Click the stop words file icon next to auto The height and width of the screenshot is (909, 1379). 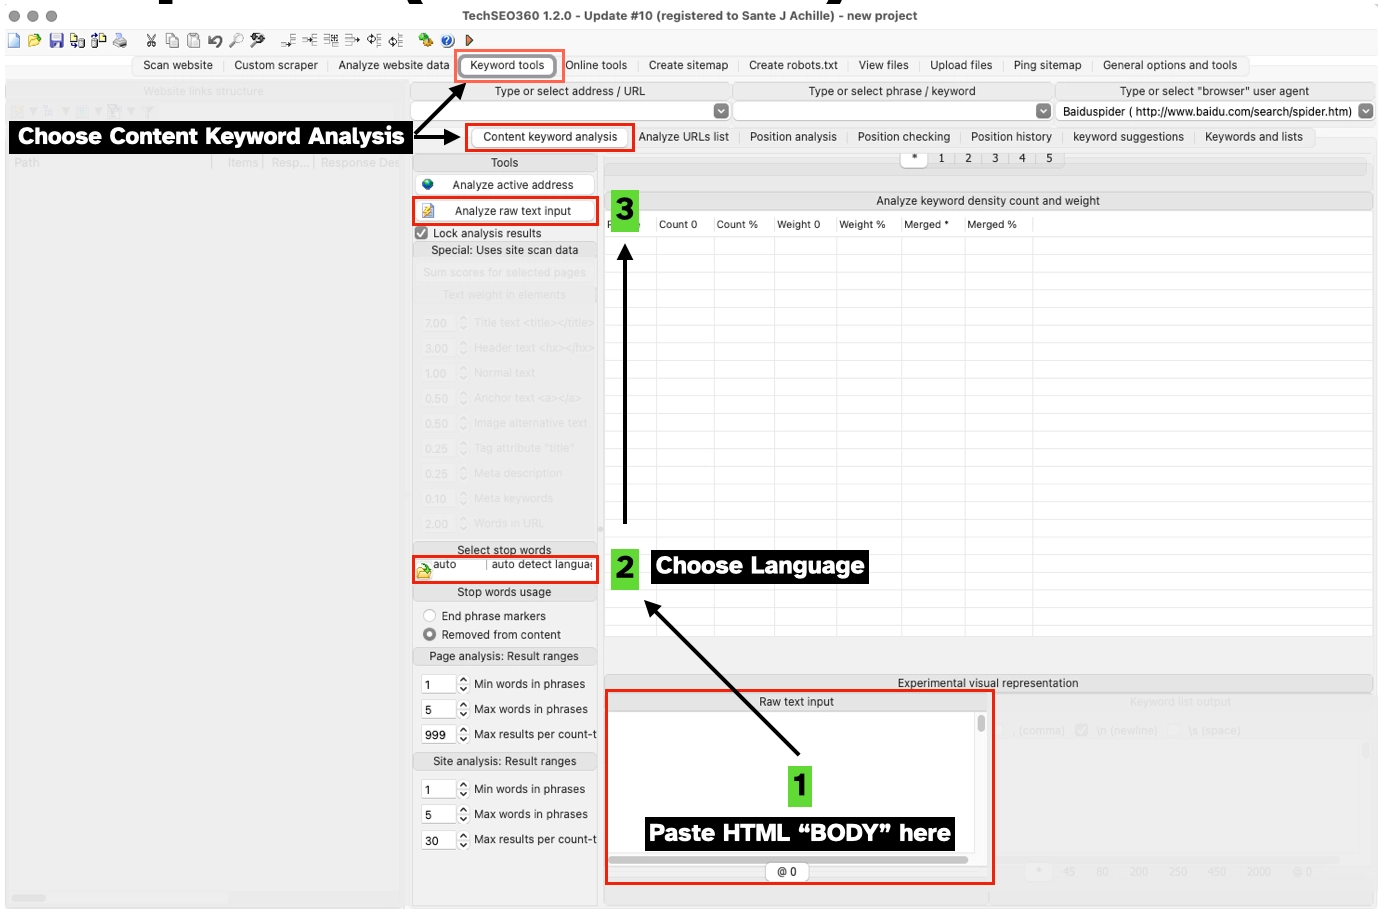pyautogui.click(x=424, y=571)
